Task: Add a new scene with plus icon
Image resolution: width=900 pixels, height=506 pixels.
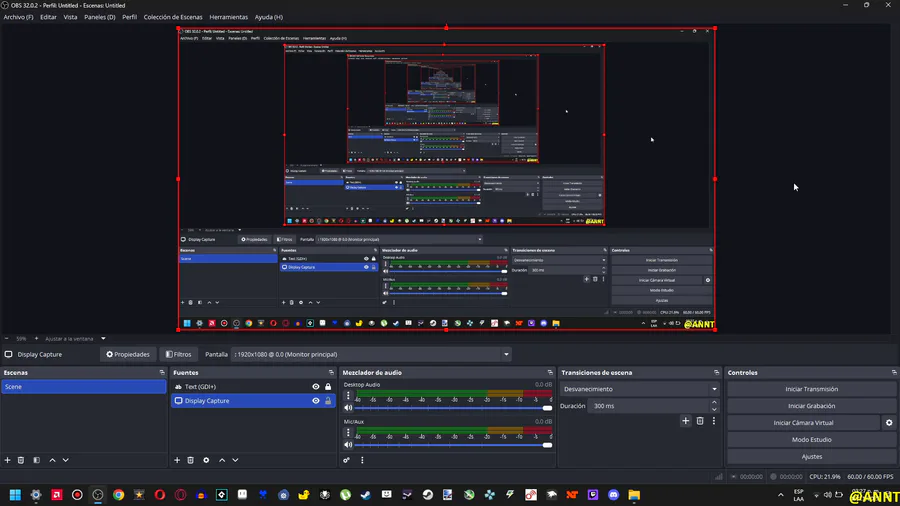Action: point(7,460)
